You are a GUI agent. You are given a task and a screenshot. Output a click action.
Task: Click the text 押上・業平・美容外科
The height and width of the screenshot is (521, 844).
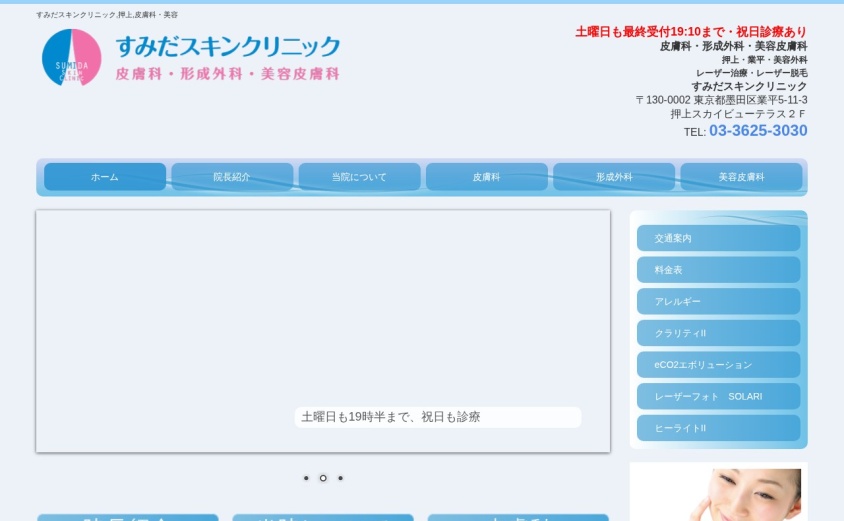click(764, 60)
